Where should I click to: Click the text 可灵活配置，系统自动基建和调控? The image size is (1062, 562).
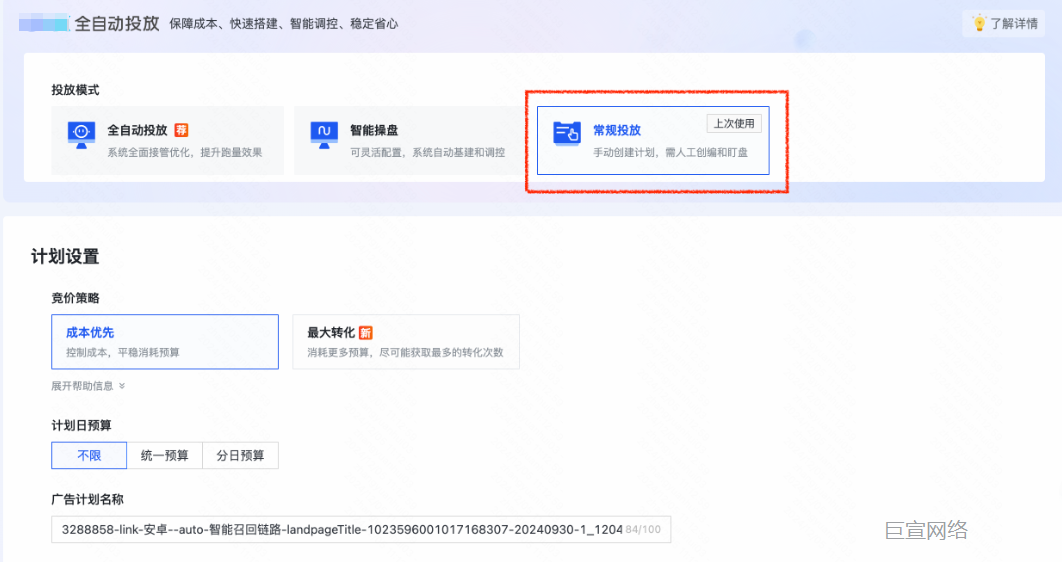(x=427, y=152)
